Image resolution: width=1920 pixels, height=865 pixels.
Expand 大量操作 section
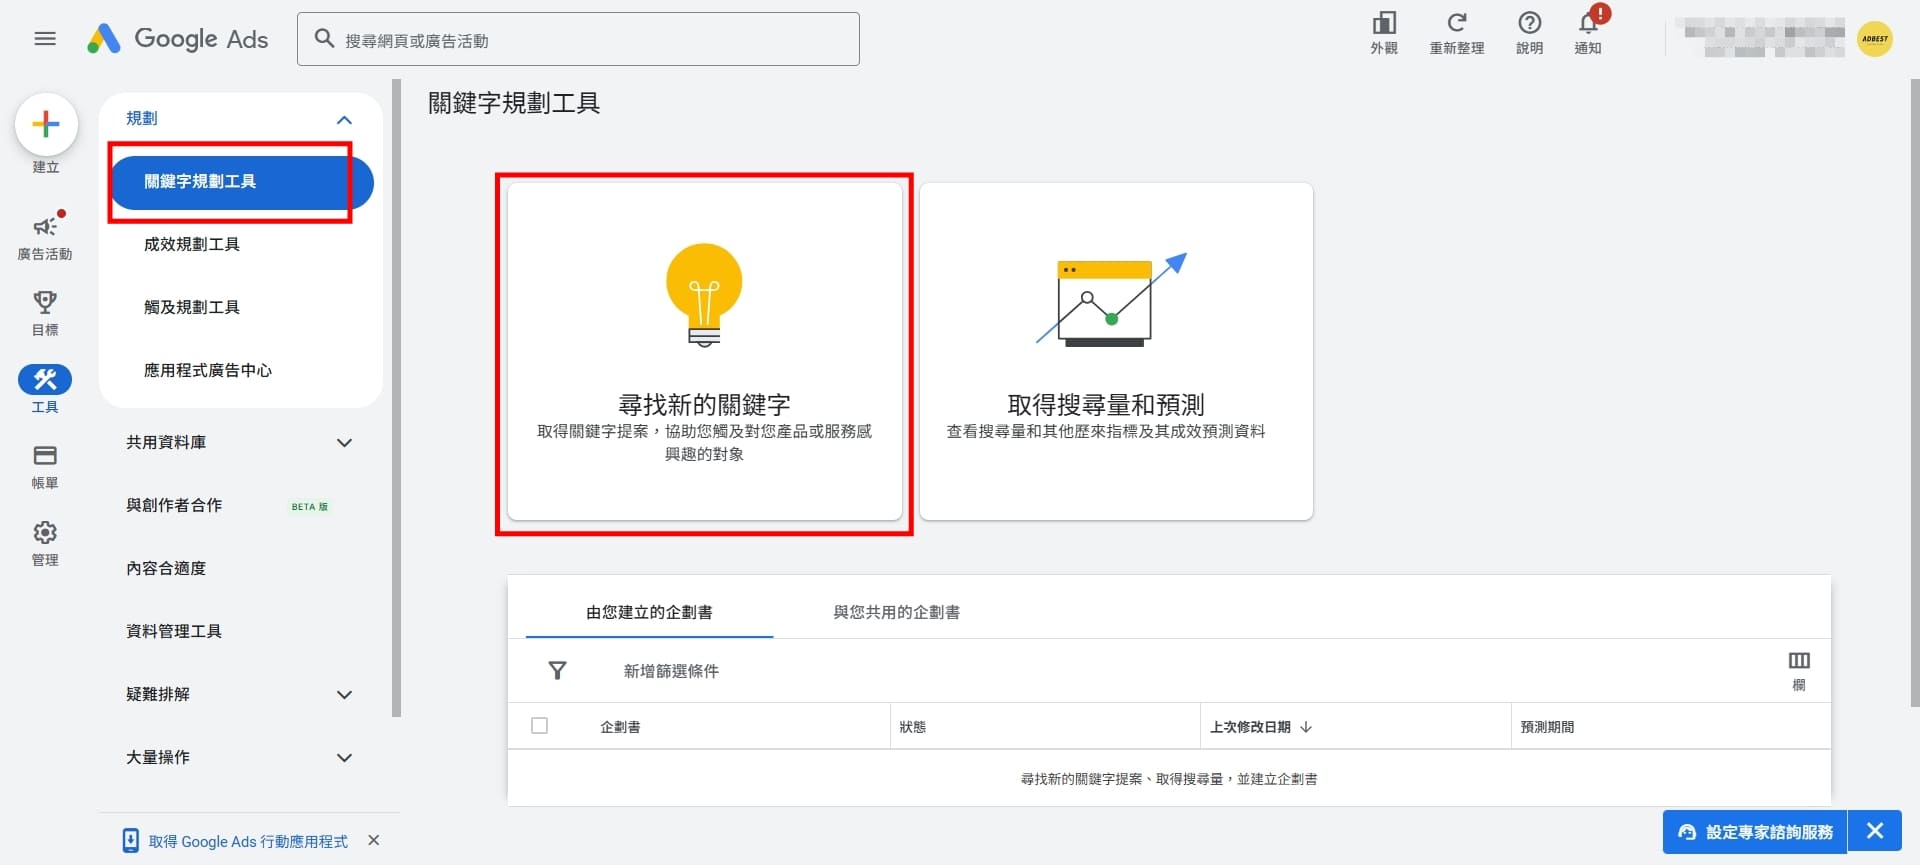click(x=344, y=758)
